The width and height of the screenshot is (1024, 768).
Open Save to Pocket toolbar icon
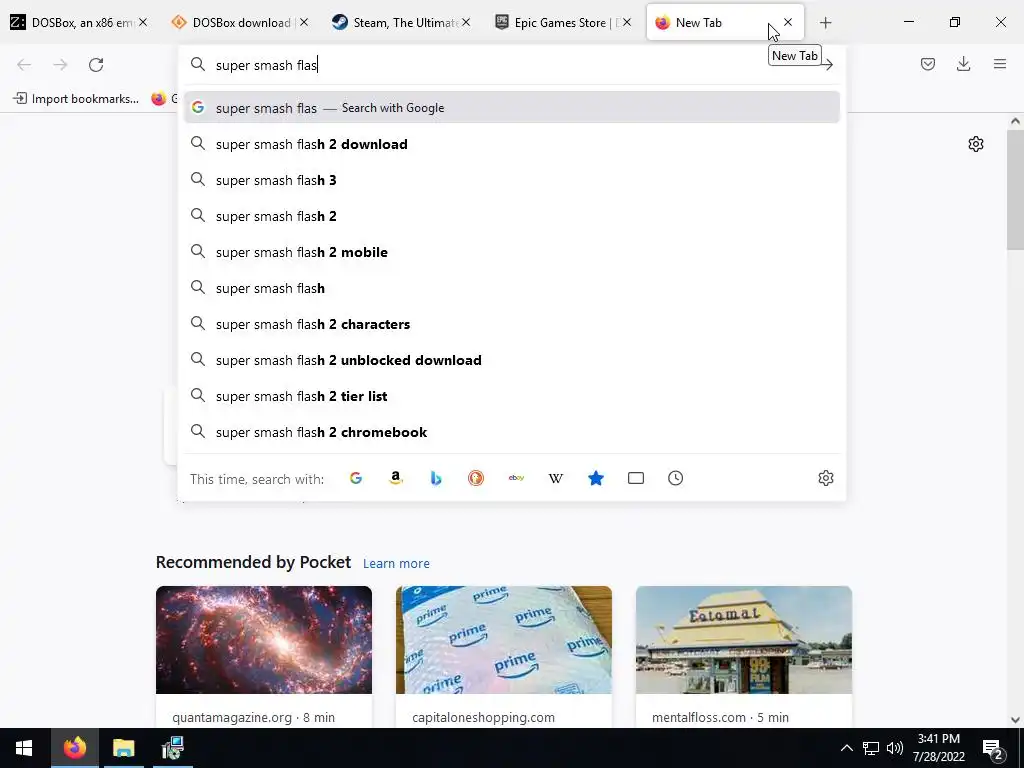pos(928,64)
